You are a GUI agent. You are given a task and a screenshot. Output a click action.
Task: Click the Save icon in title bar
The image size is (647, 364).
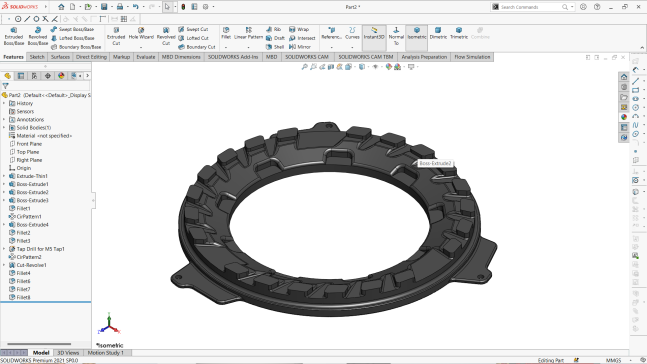coord(104,7)
